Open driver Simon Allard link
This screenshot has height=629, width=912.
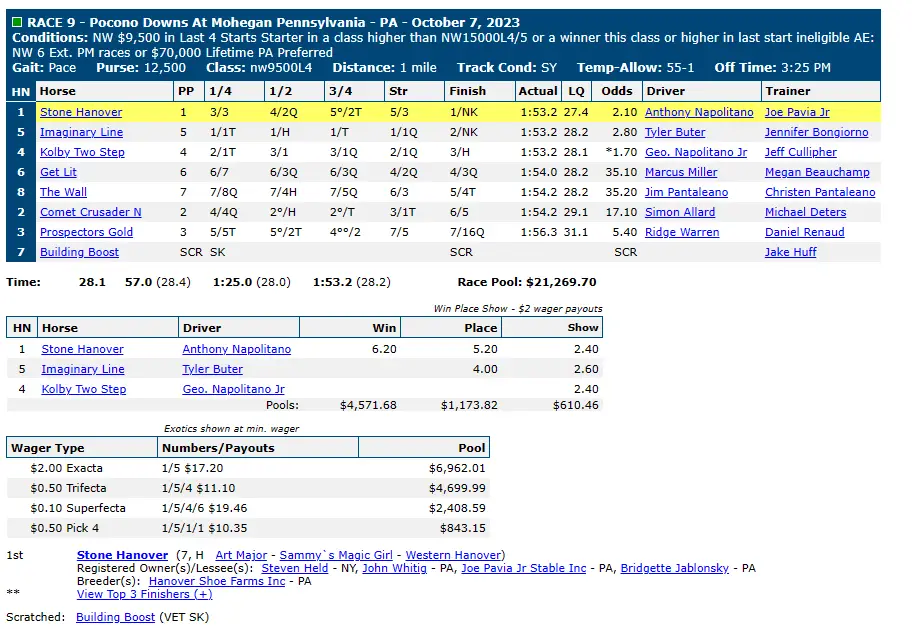680,212
